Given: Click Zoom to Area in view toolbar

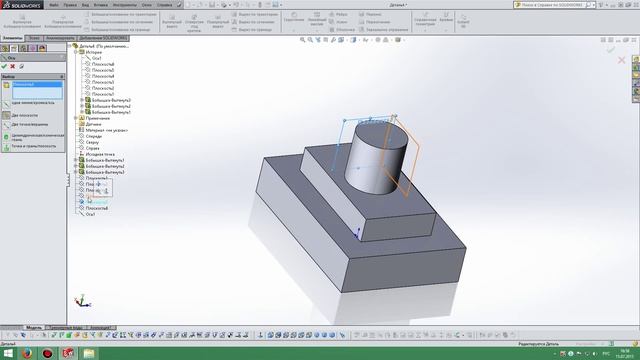Looking at the screenshot, I should 310,40.
